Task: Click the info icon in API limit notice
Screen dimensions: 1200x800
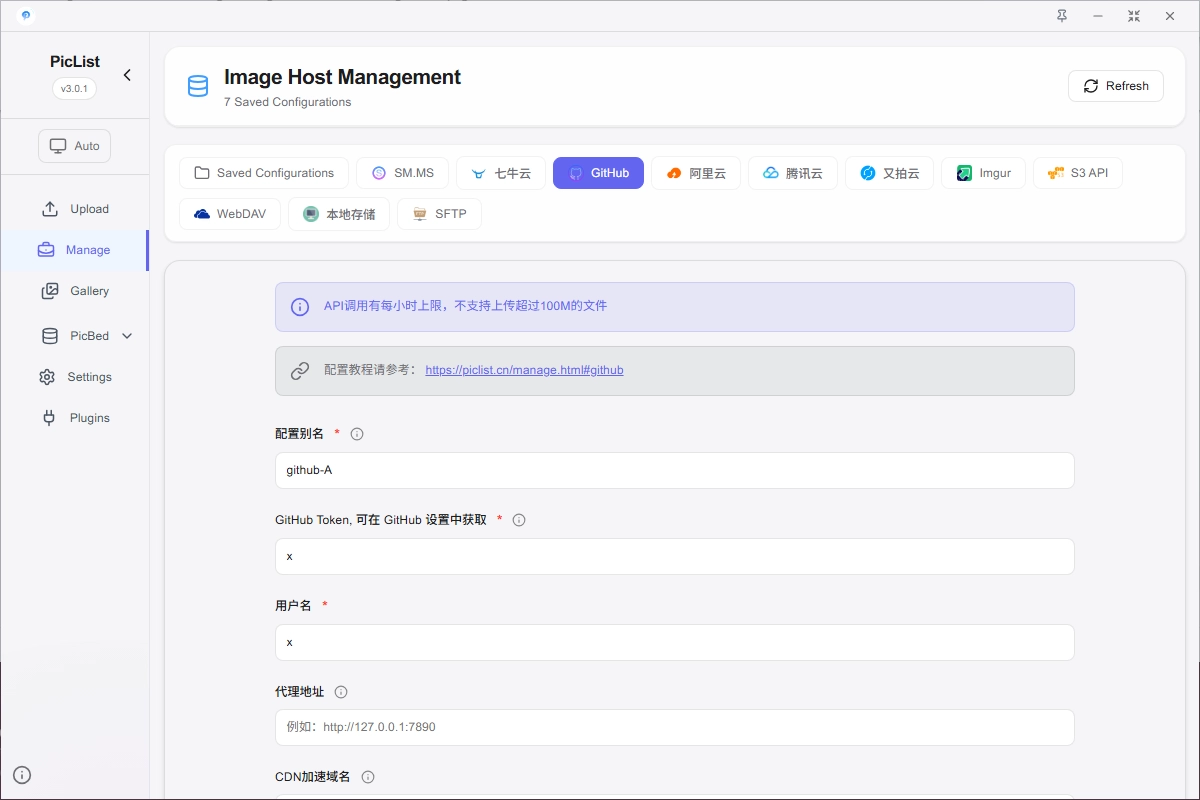Action: click(x=300, y=307)
